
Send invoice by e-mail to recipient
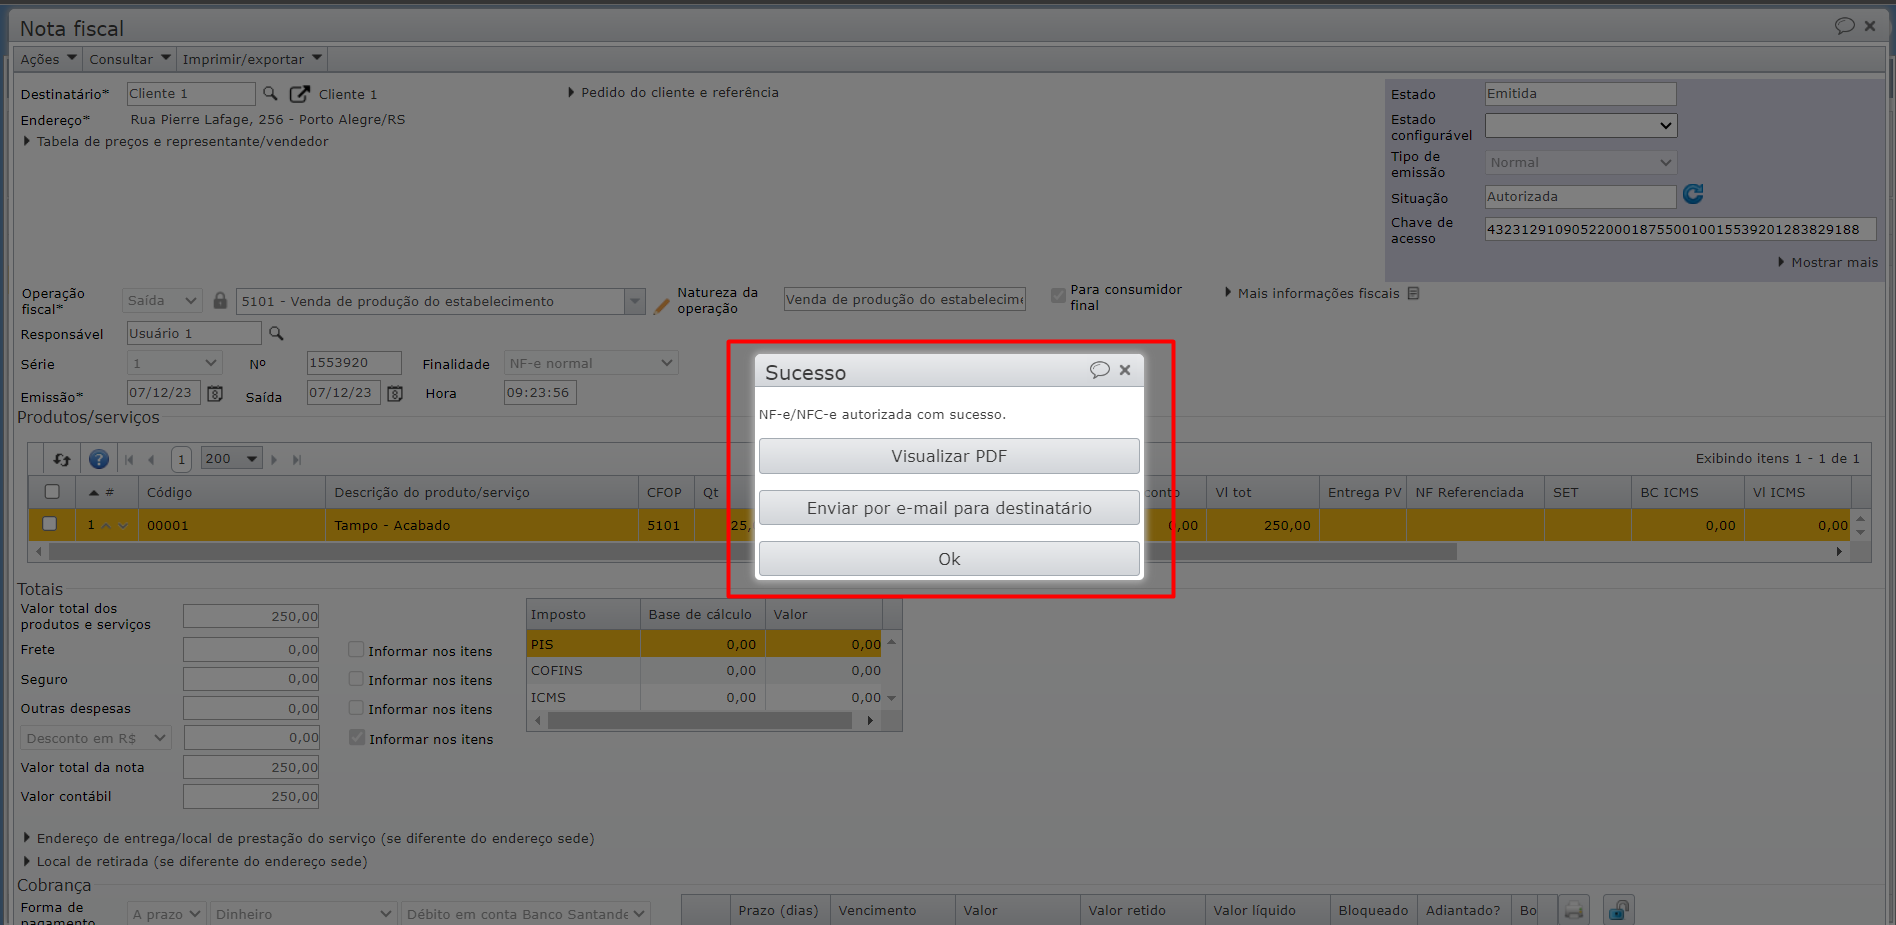click(949, 508)
